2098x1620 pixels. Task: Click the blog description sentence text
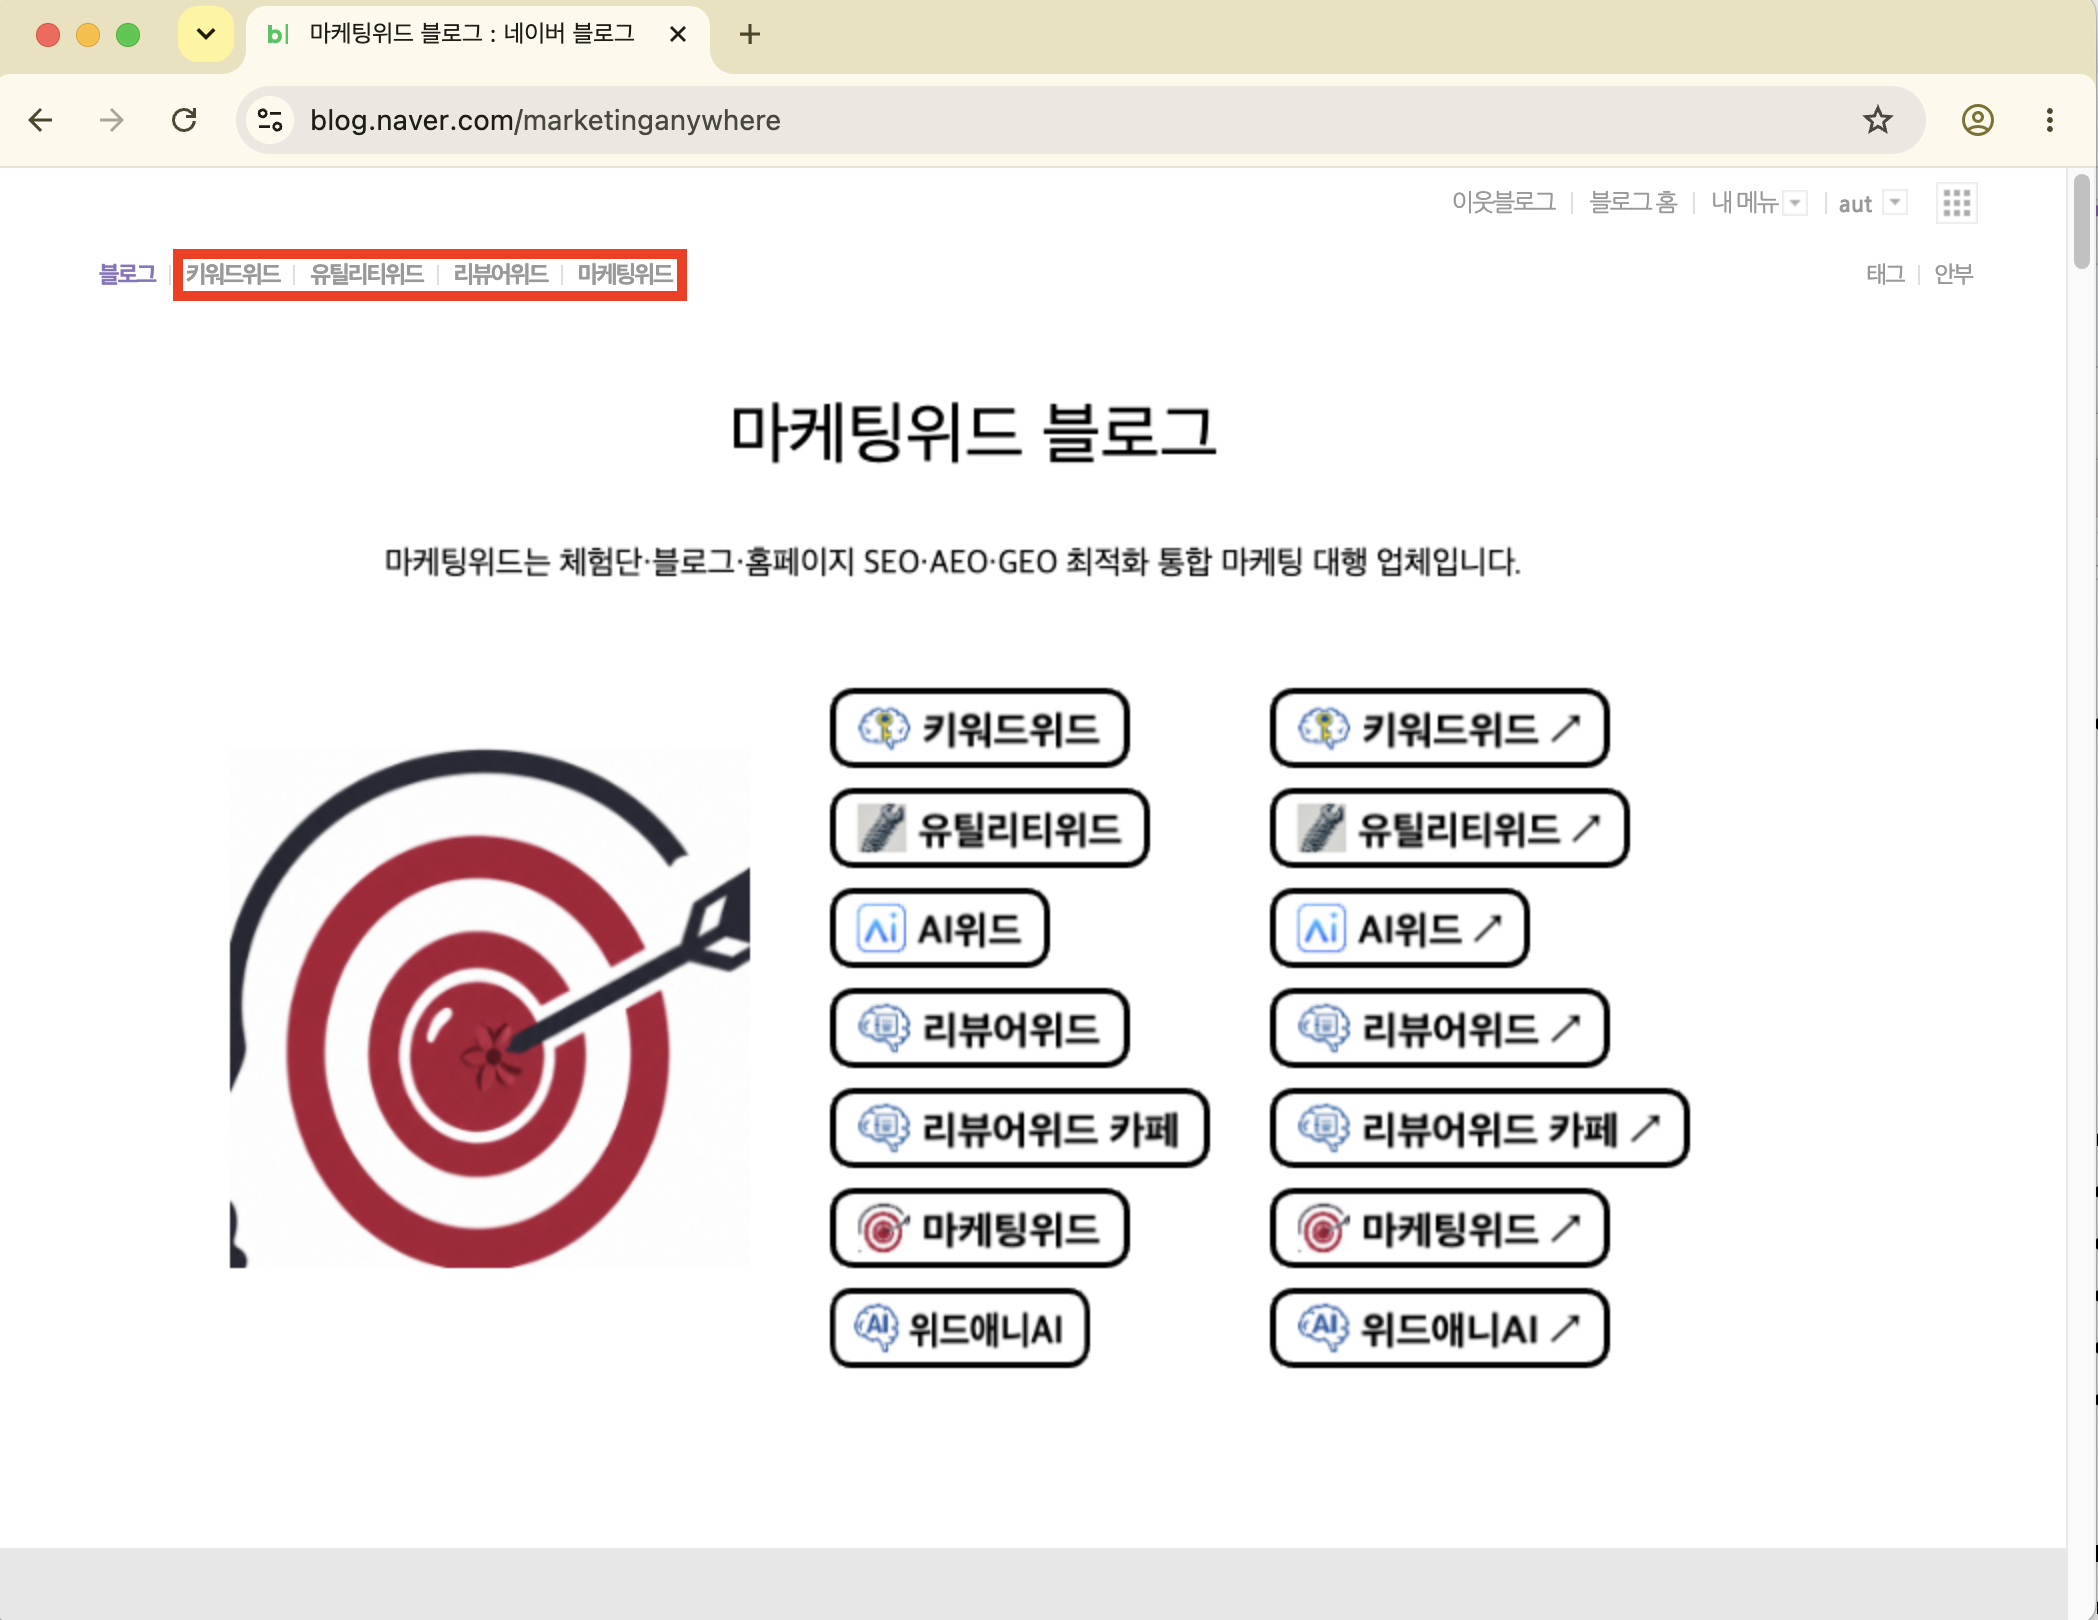(x=952, y=562)
